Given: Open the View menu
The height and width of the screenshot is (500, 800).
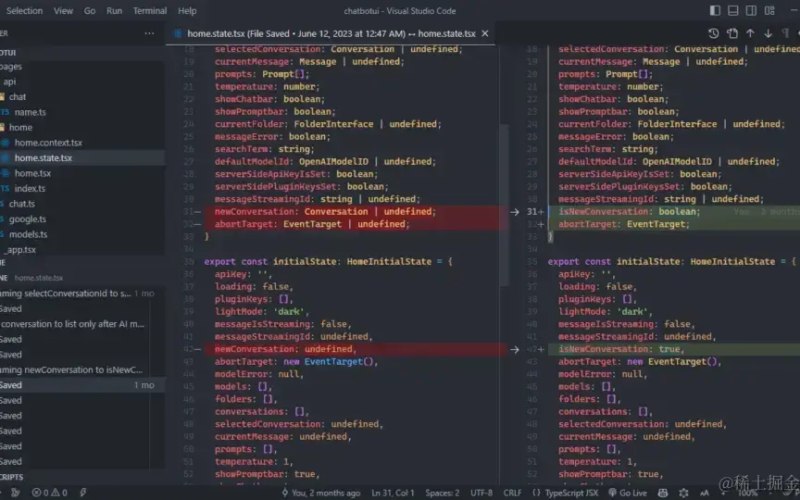Looking at the screenshot, I should click(x=63, y=10).
